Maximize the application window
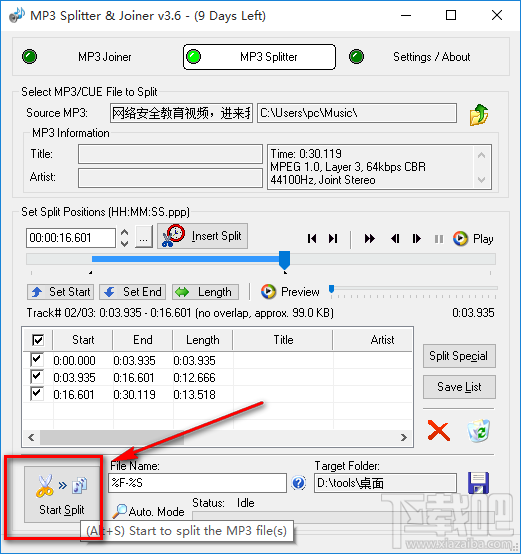The height and width of the screenshot is (554, 521). pos(451,15)
